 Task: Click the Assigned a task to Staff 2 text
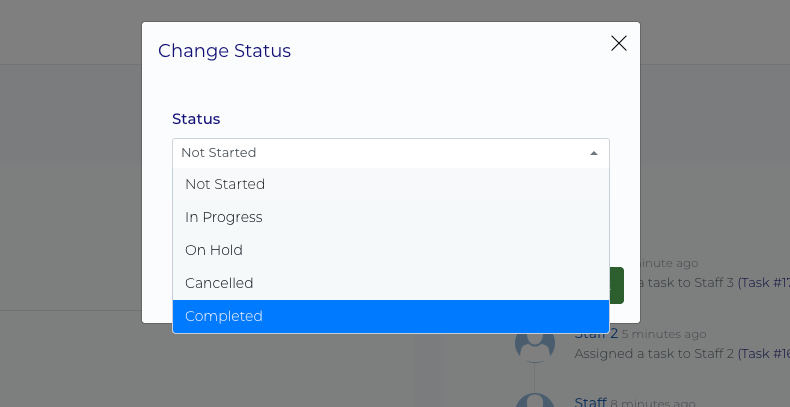654,353
